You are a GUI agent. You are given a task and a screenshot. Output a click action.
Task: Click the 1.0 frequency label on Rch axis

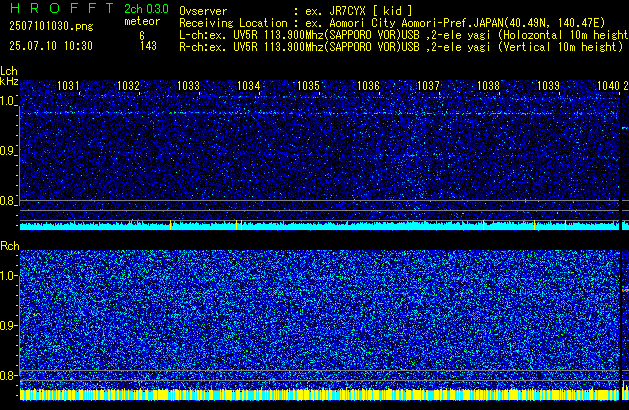(x=8, y=276)
